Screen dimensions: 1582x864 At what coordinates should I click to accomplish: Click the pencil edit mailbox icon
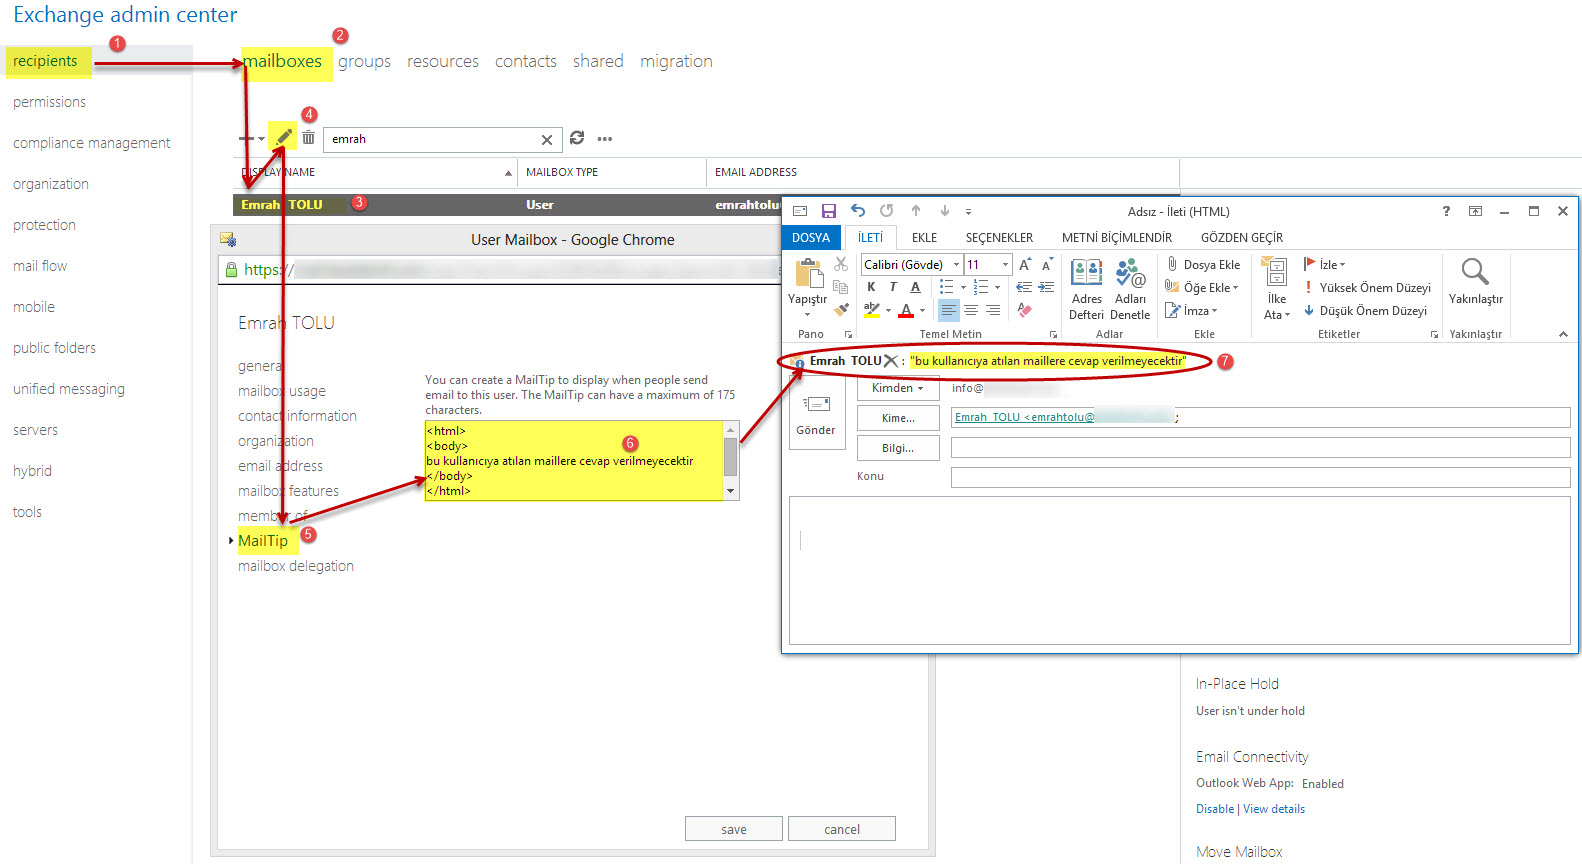(x=284, y=137)
